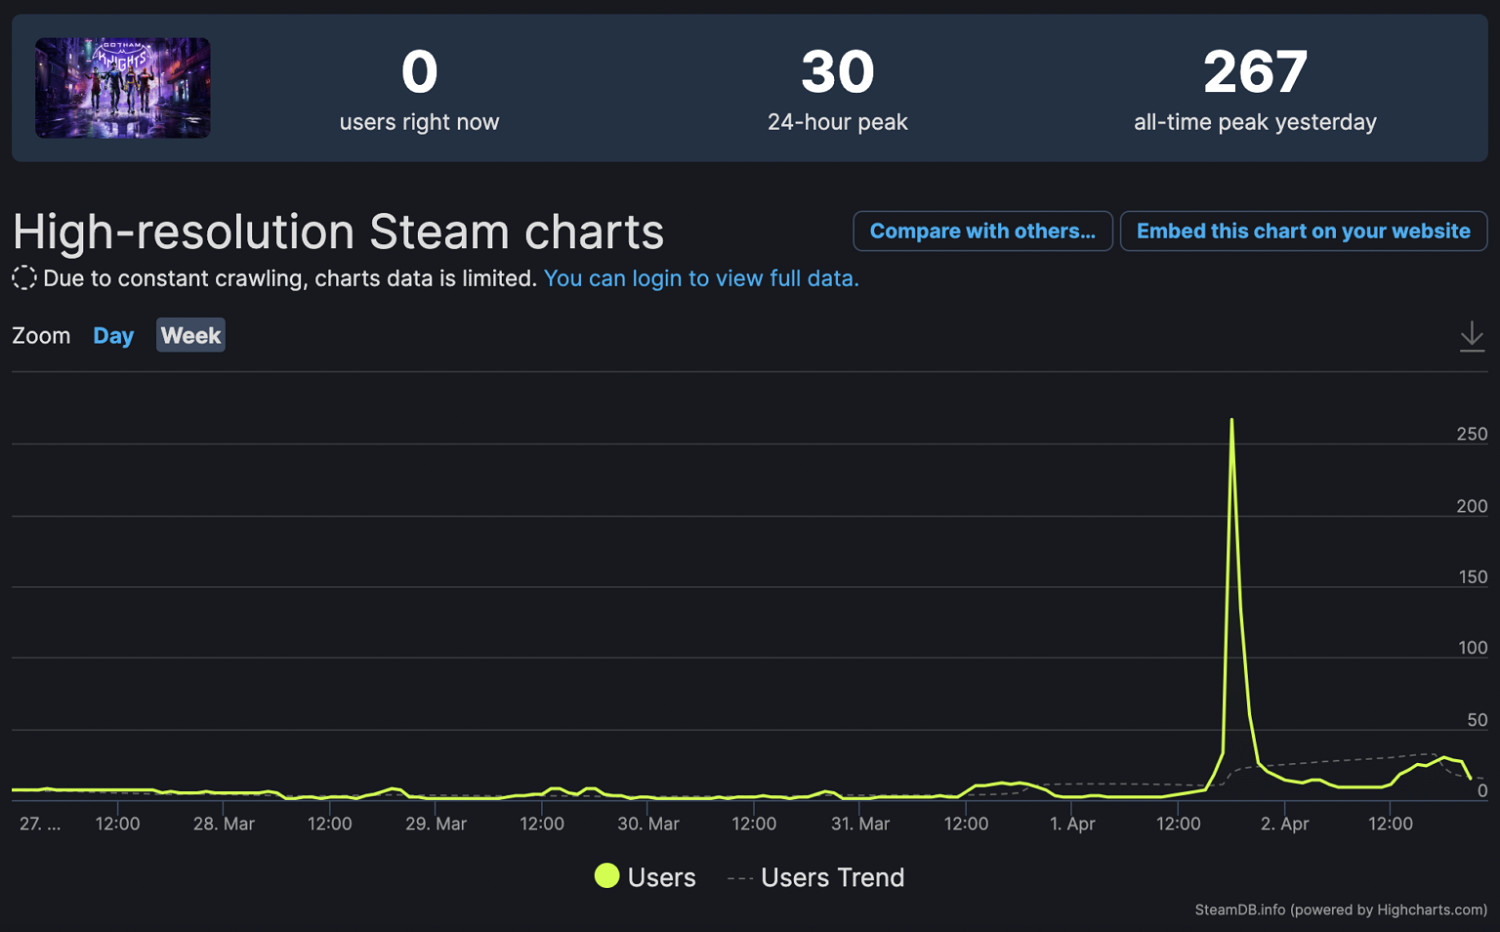1500x932 pixels.
Task: Switch chart zoom to Day
Action: click(113, 336)
